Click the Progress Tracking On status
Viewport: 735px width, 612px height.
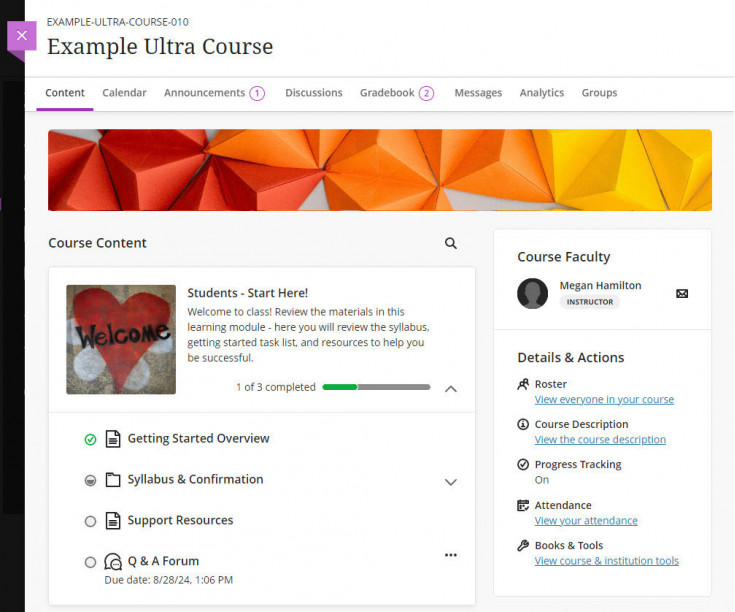[541, 480]
